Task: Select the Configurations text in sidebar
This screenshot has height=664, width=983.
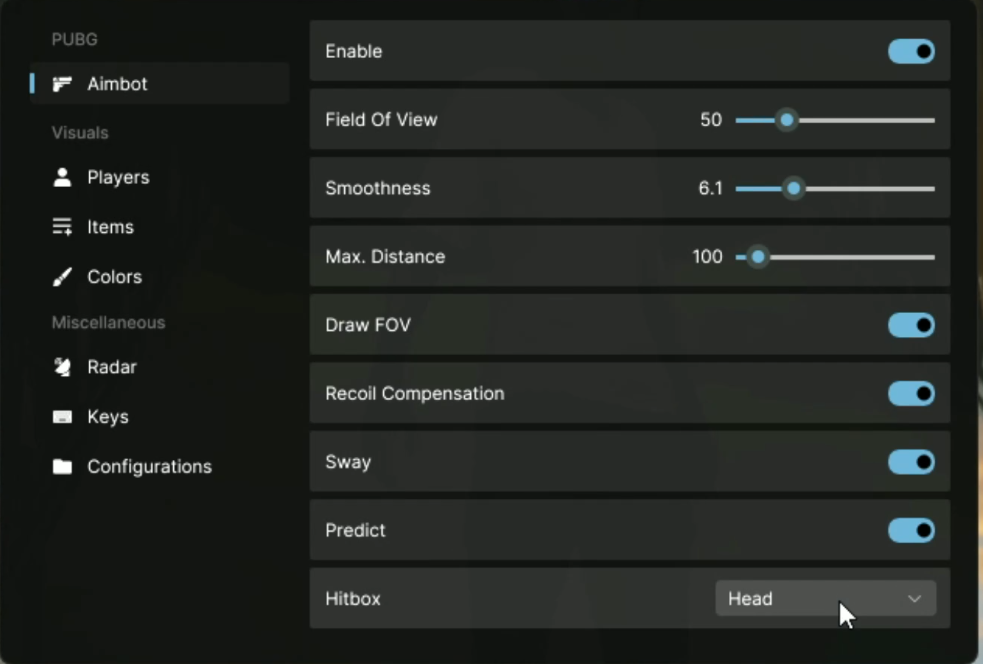Action: tap(149, 467)
